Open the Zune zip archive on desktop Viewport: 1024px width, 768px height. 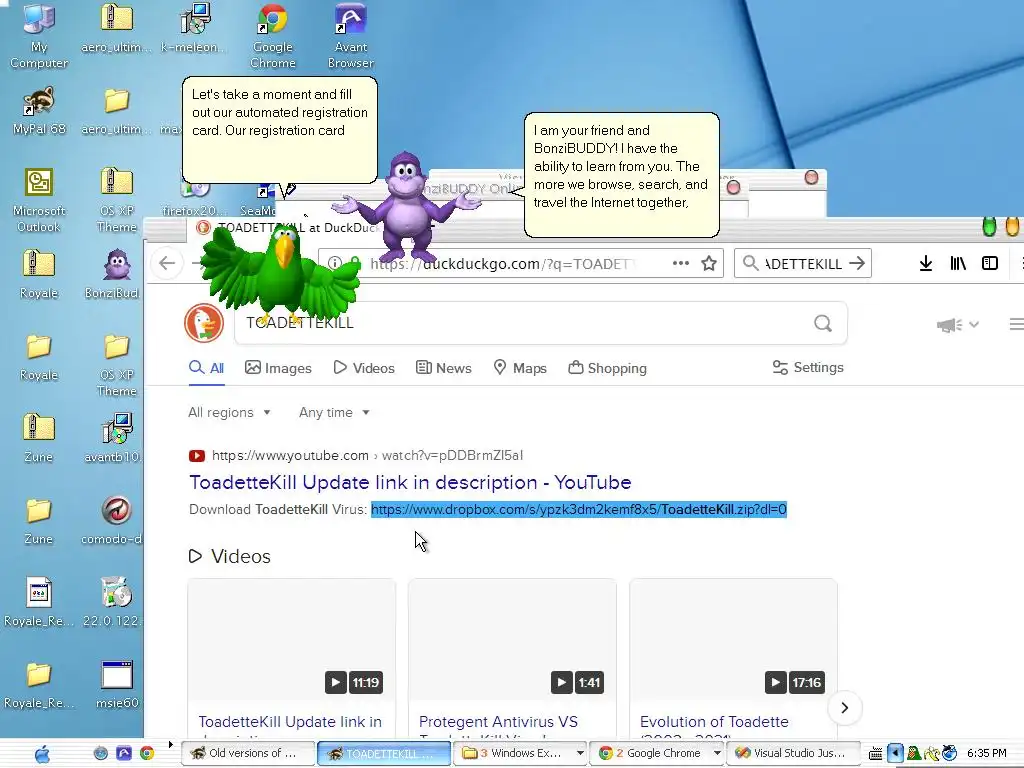(39, 438)
